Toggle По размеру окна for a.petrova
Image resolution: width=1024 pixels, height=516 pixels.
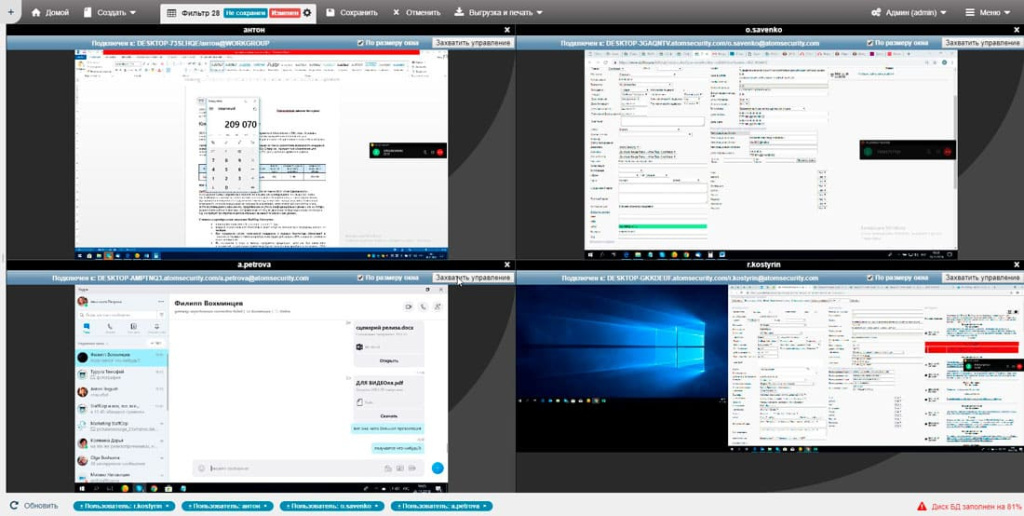coord(361,278)
